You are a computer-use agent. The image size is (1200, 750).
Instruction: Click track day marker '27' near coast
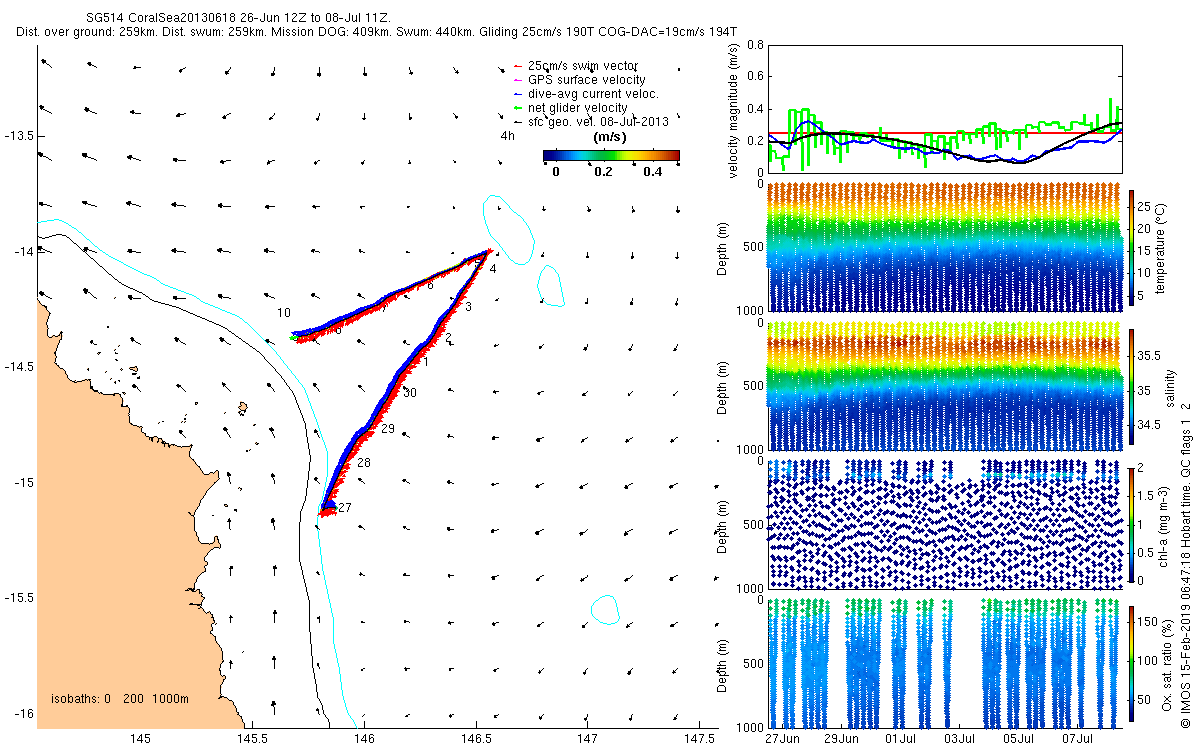pyautogui.click(x=345, y=508)
